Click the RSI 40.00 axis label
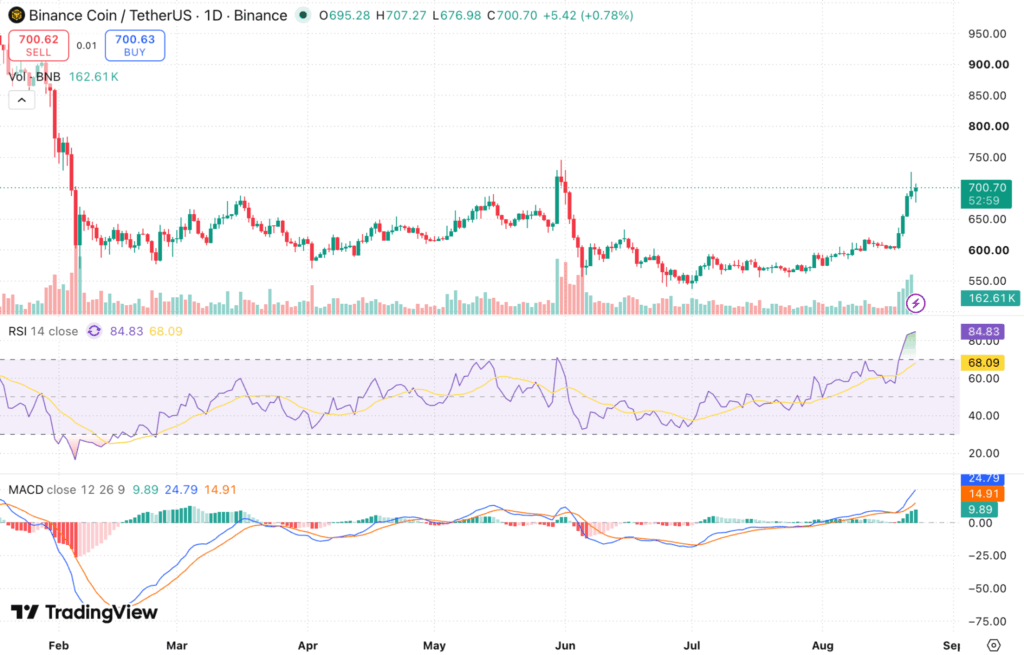 pyautogui.click(x=984, y=416)
